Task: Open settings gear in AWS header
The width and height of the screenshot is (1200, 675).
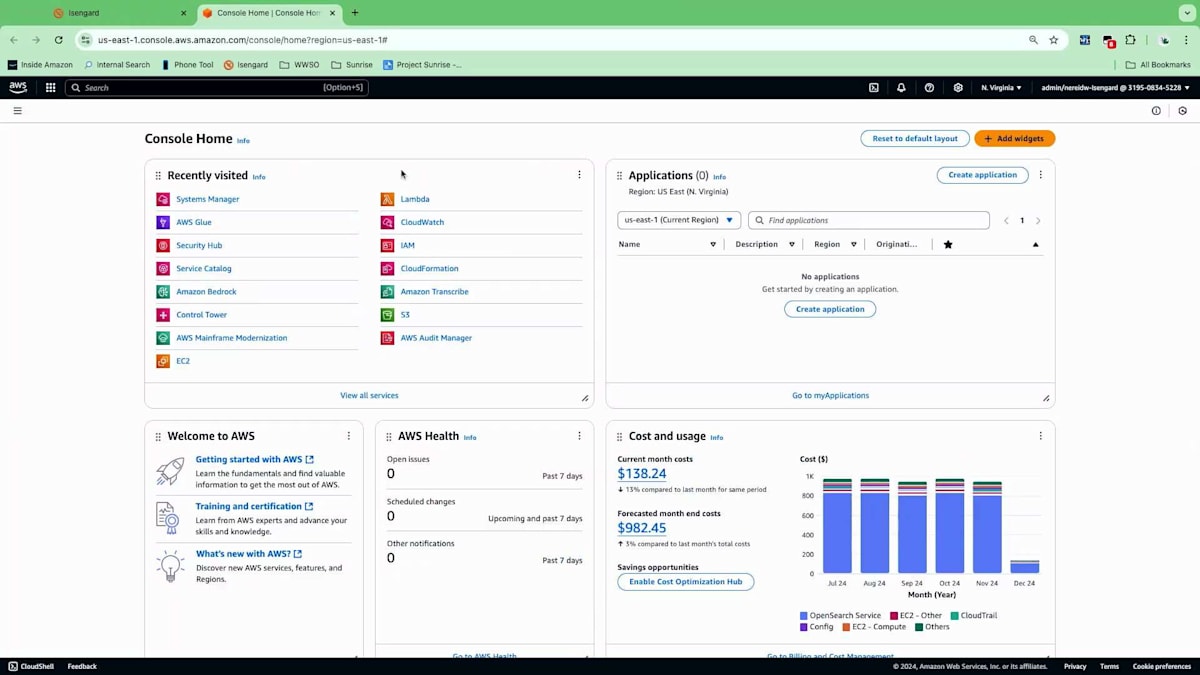Action: (958, 88)
